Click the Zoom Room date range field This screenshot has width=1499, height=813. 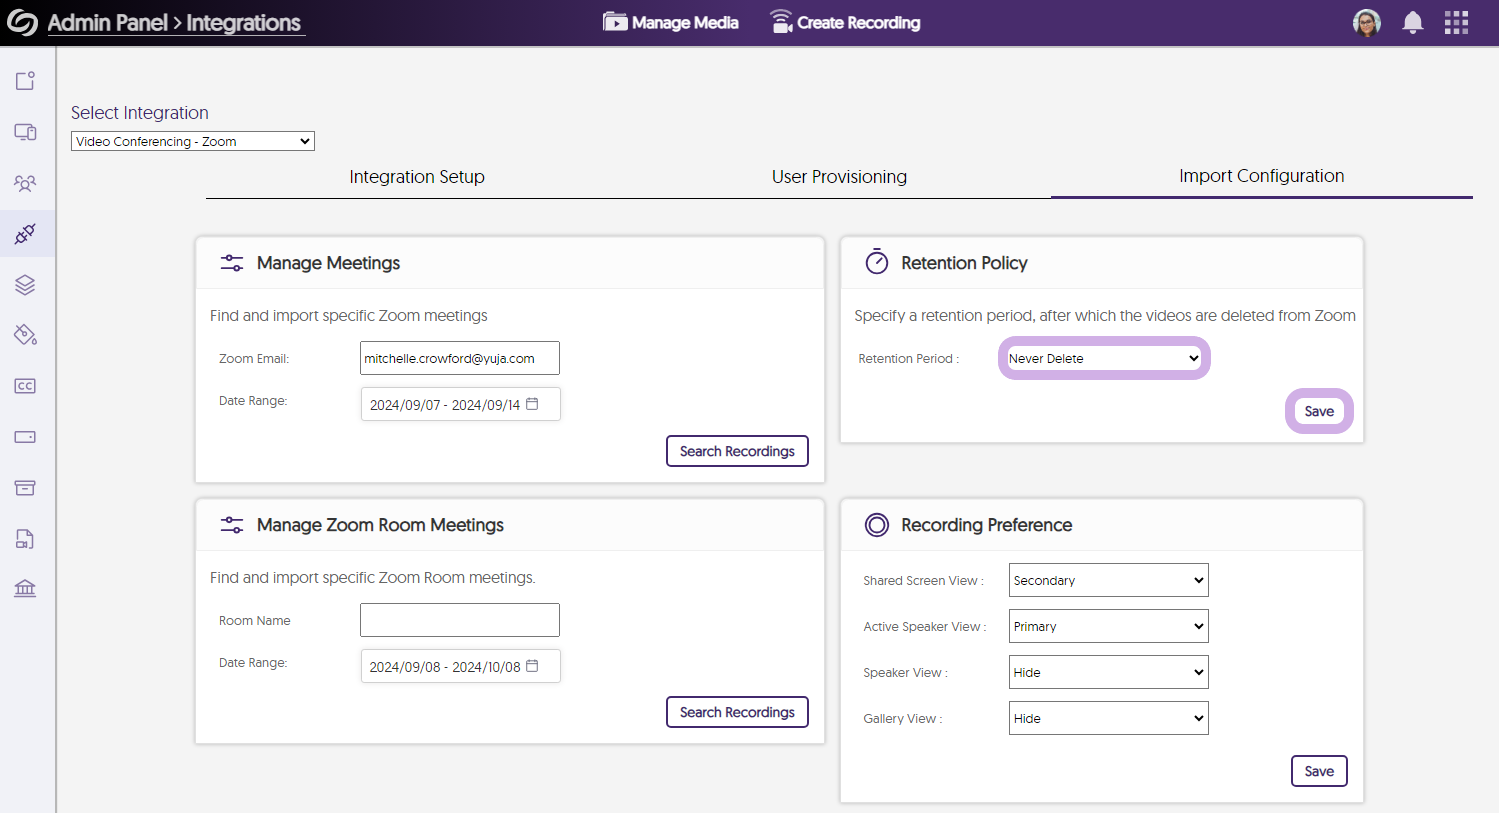[461, 666]
